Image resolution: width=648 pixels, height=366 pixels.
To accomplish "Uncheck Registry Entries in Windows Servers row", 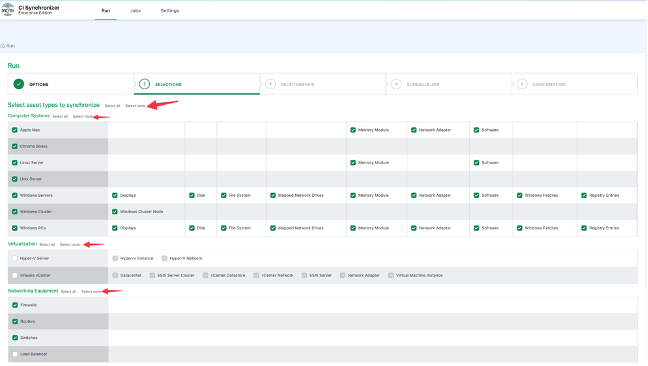I will click(x=584, y=195).
